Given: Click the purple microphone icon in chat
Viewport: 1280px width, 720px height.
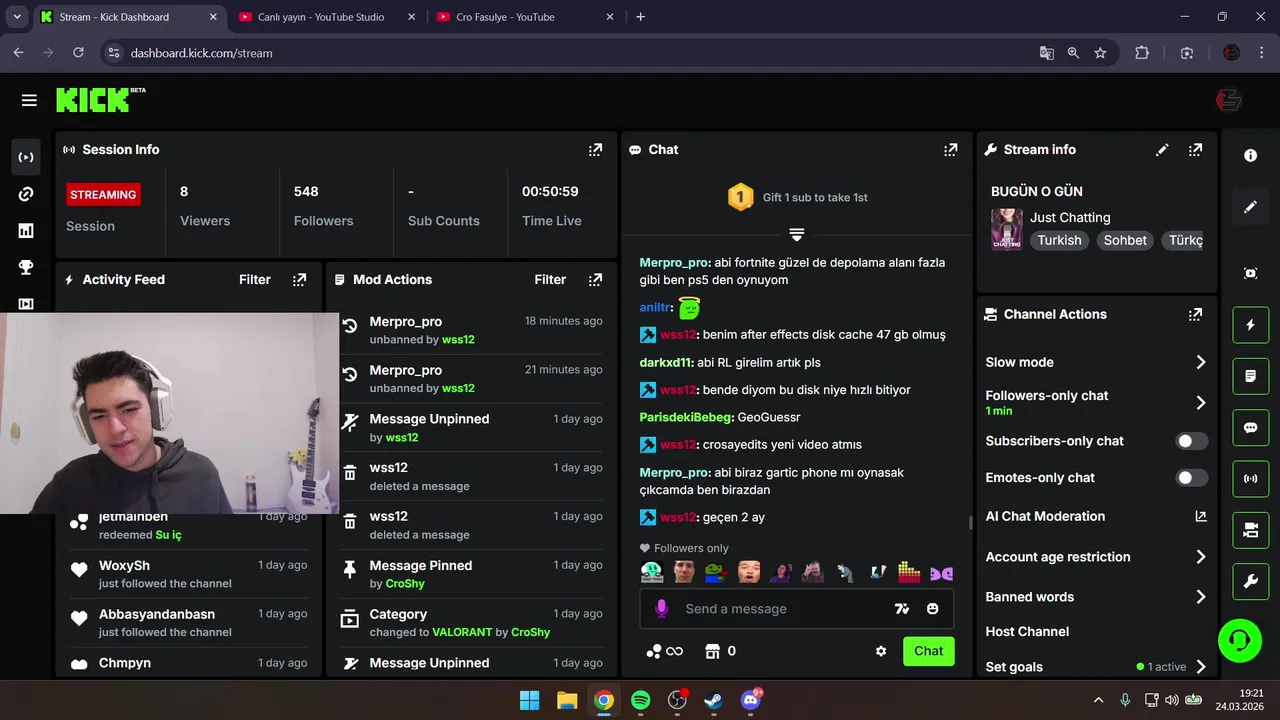Looking at the screenshot, I should pos(661,608).
